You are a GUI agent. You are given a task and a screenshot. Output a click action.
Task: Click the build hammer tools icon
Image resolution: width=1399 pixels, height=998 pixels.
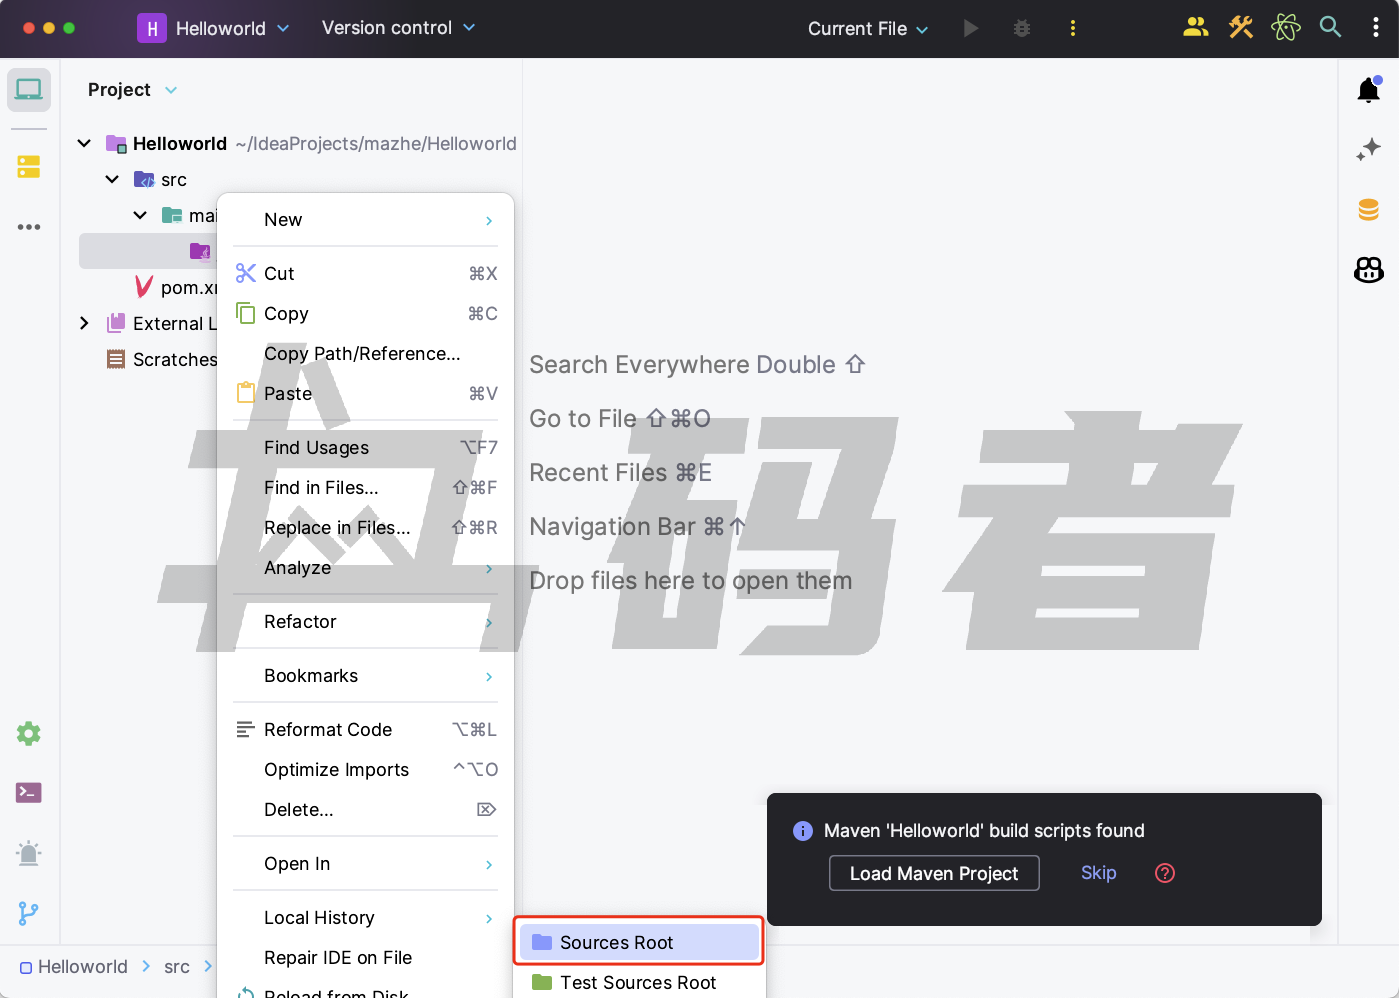(1241, 28)
